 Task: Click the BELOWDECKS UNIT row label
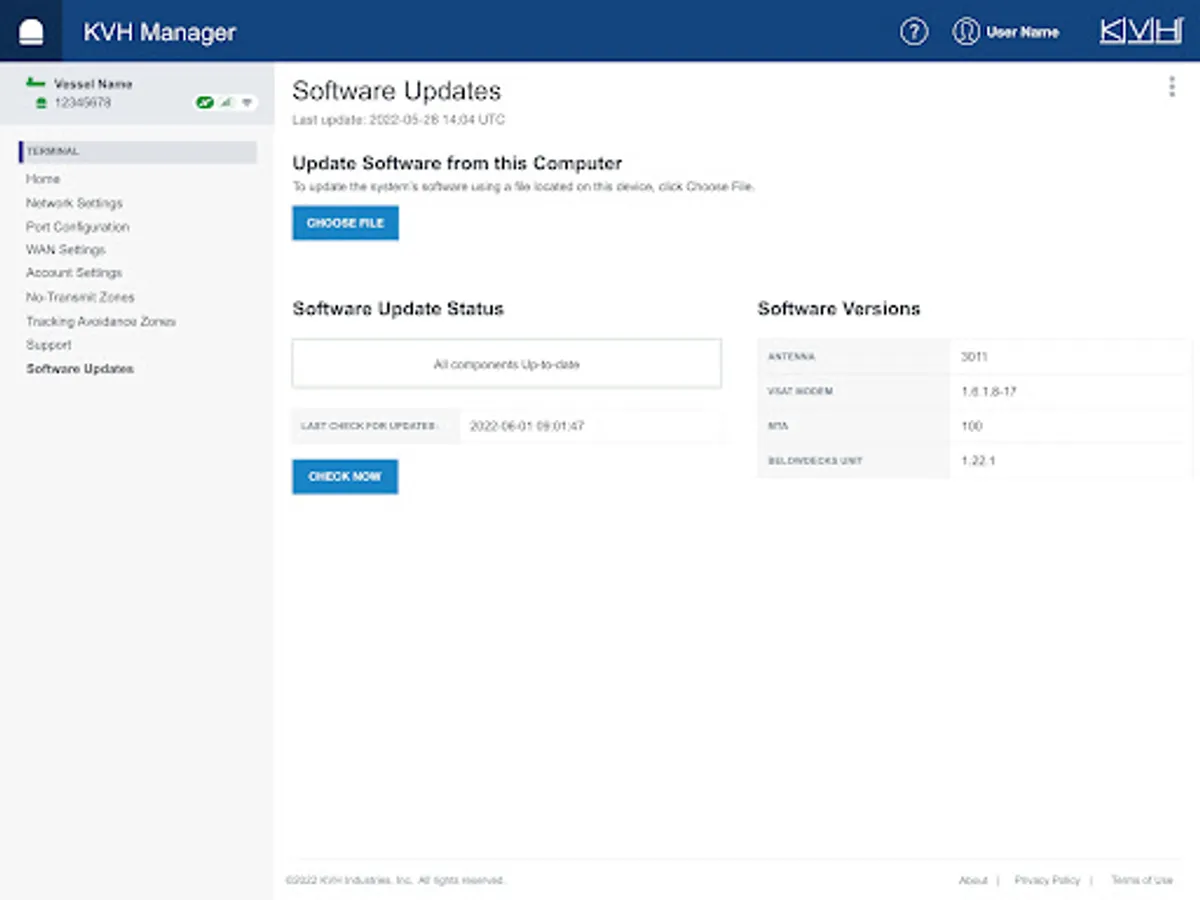(x=815, y=461)
